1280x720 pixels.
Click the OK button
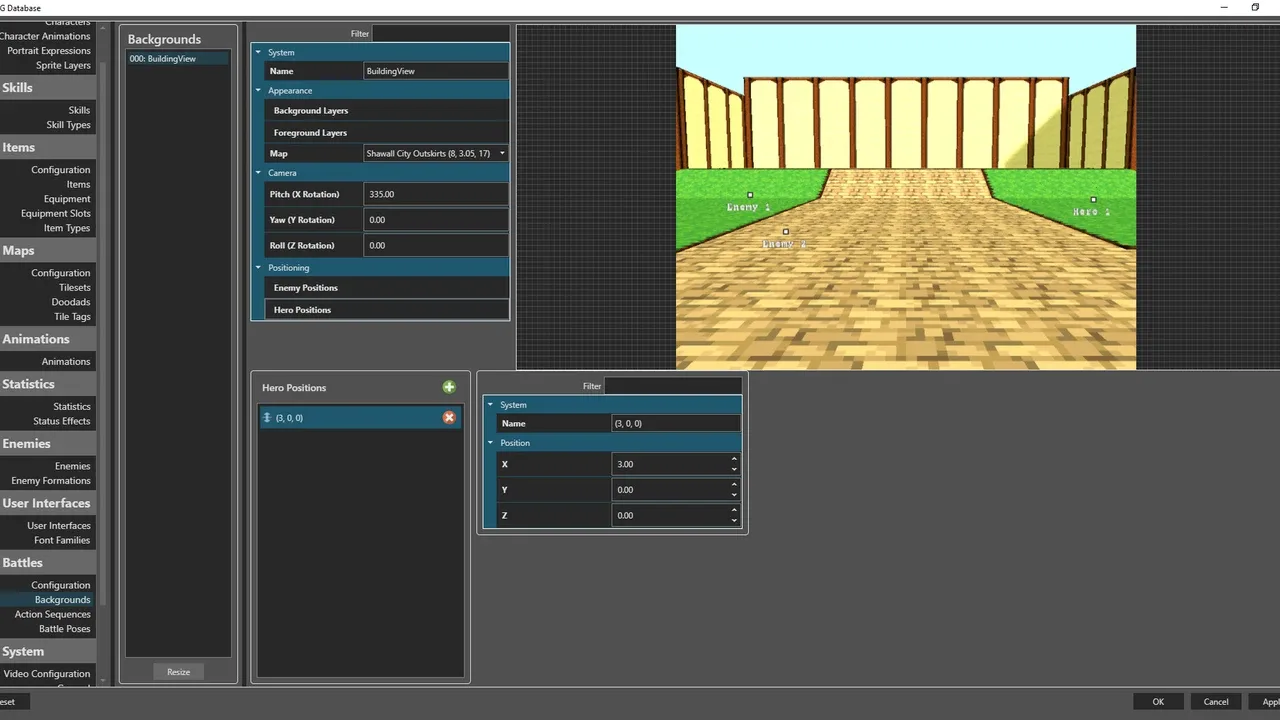tap(1158, 702)
